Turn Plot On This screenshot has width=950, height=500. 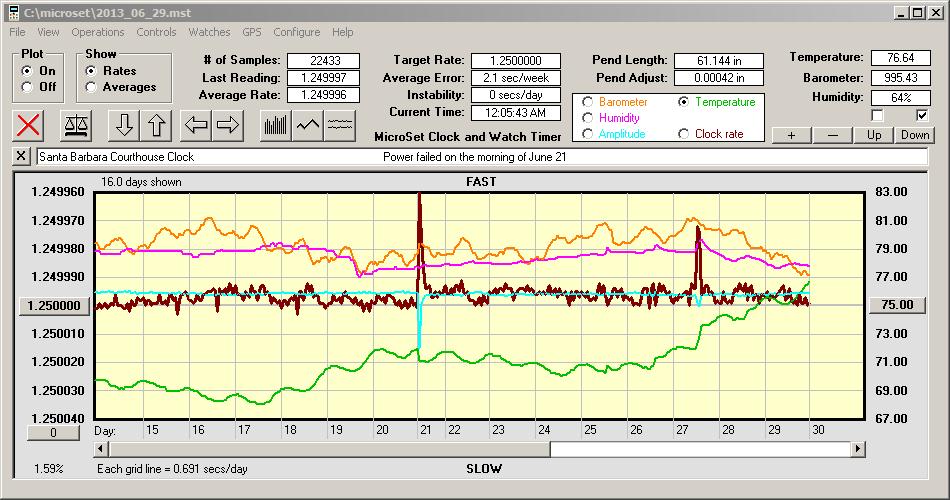pyautogui.click(x=27, y=71)
